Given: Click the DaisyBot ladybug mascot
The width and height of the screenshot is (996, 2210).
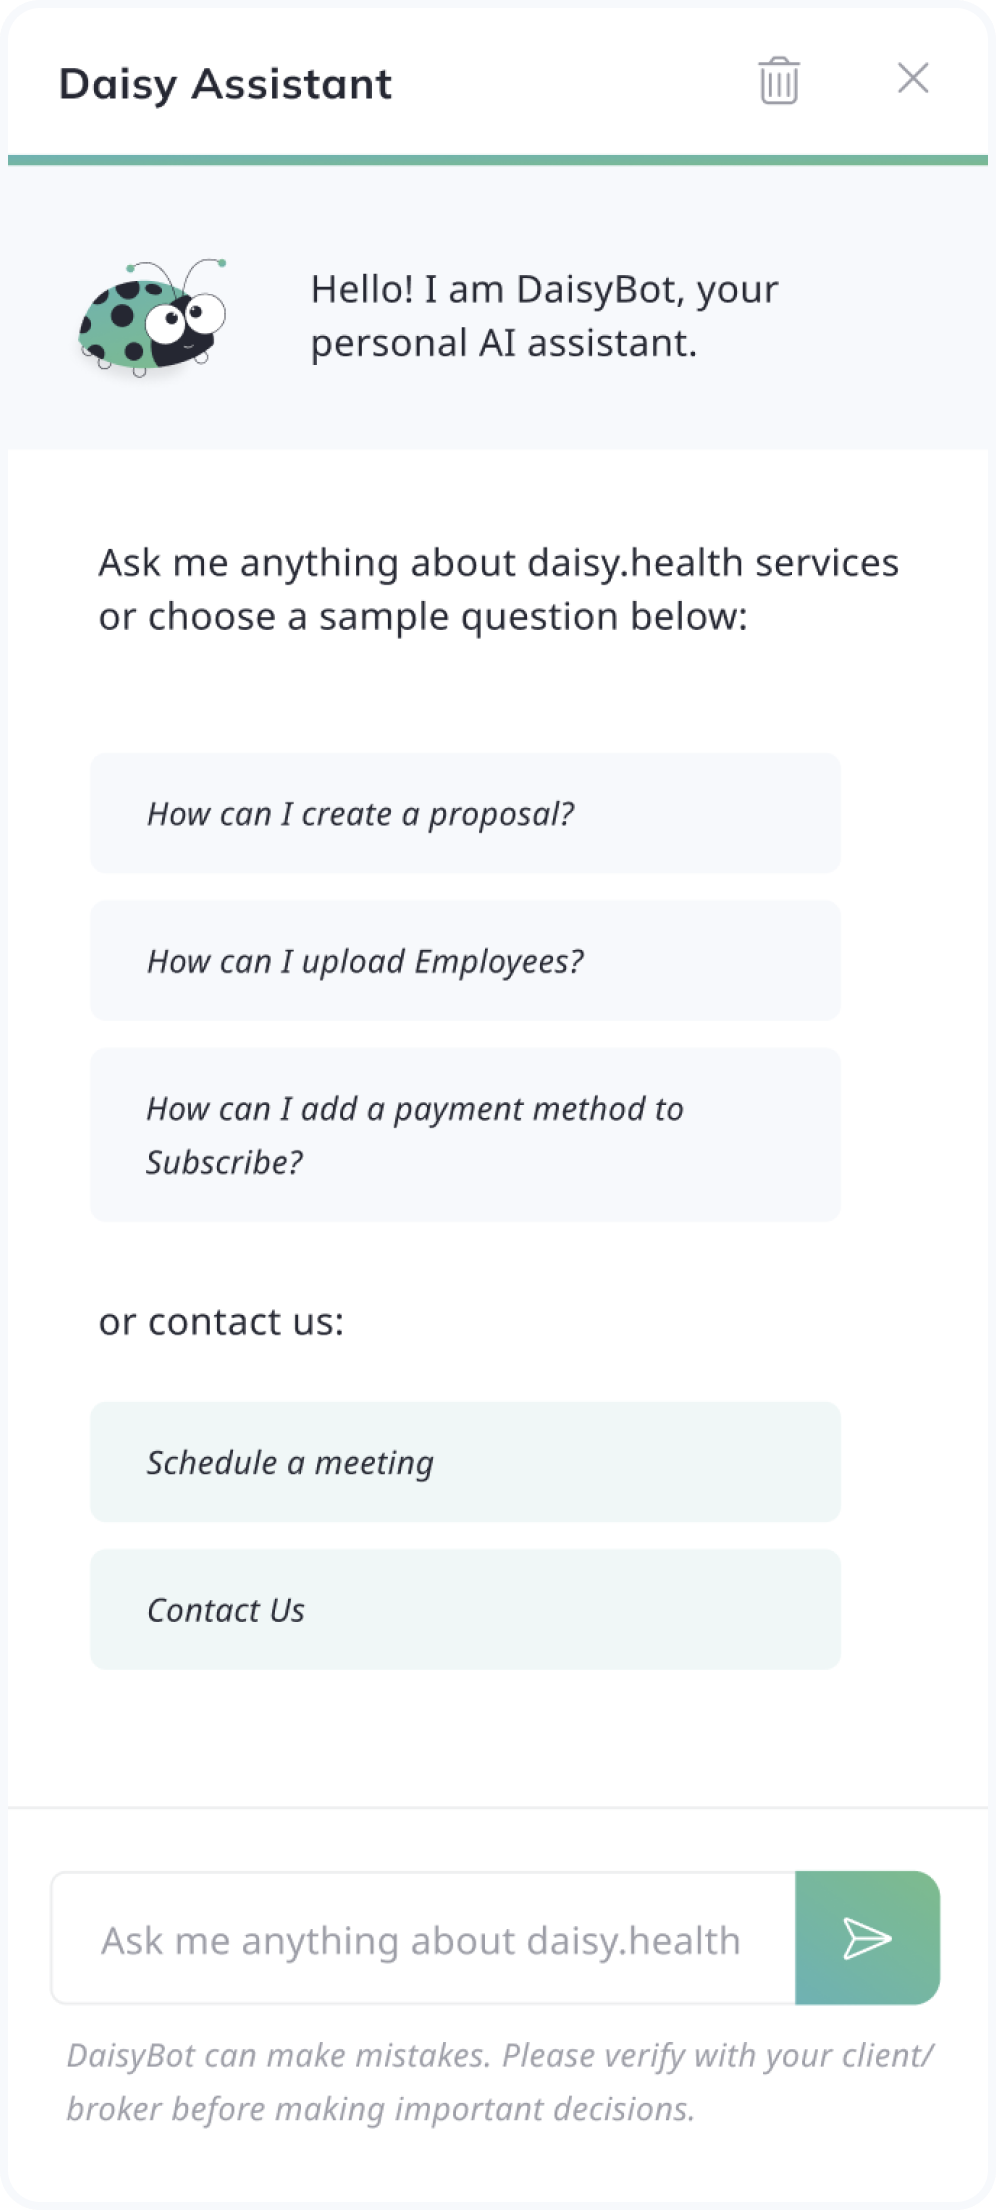Looking at the screenshot, I should (x=153, y=316).
